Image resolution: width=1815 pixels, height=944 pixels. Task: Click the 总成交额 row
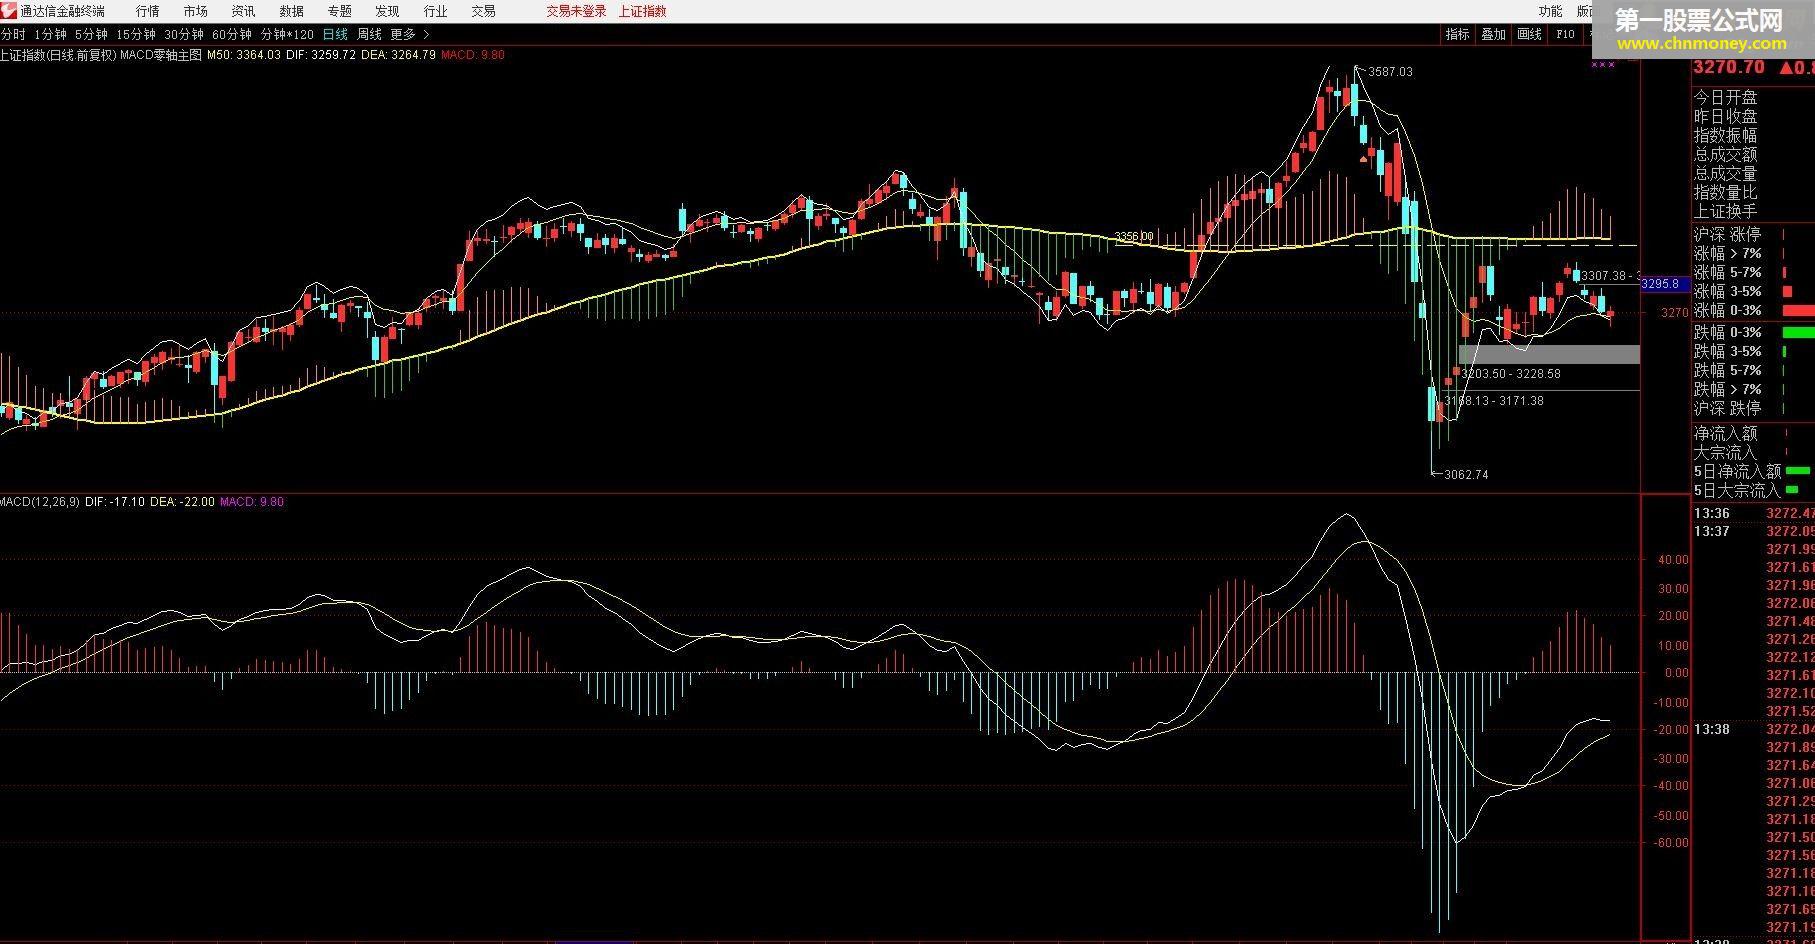pos(1753,154)
